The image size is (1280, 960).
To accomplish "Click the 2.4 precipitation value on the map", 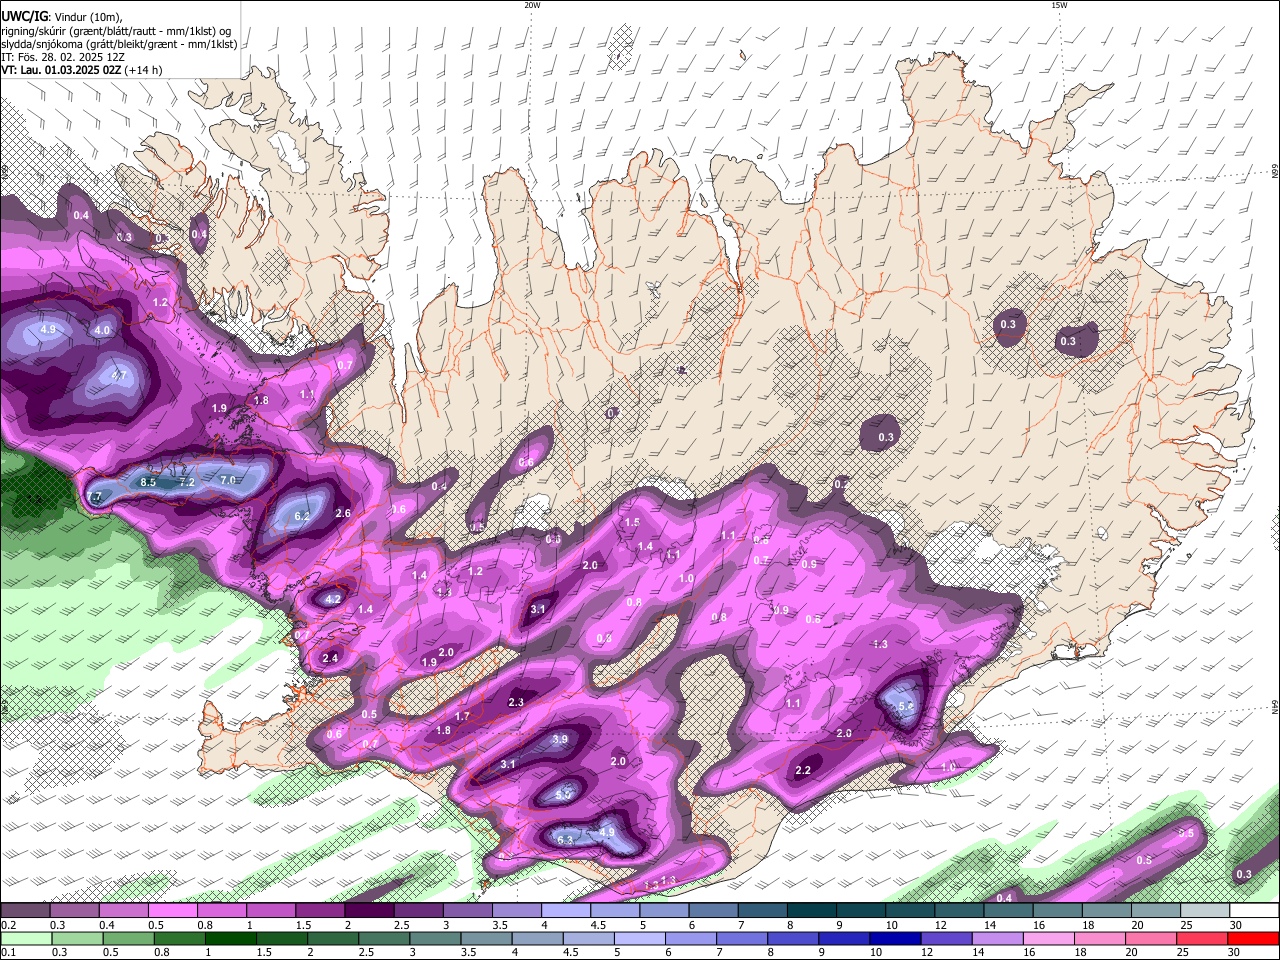I will [x=330, y=657].
